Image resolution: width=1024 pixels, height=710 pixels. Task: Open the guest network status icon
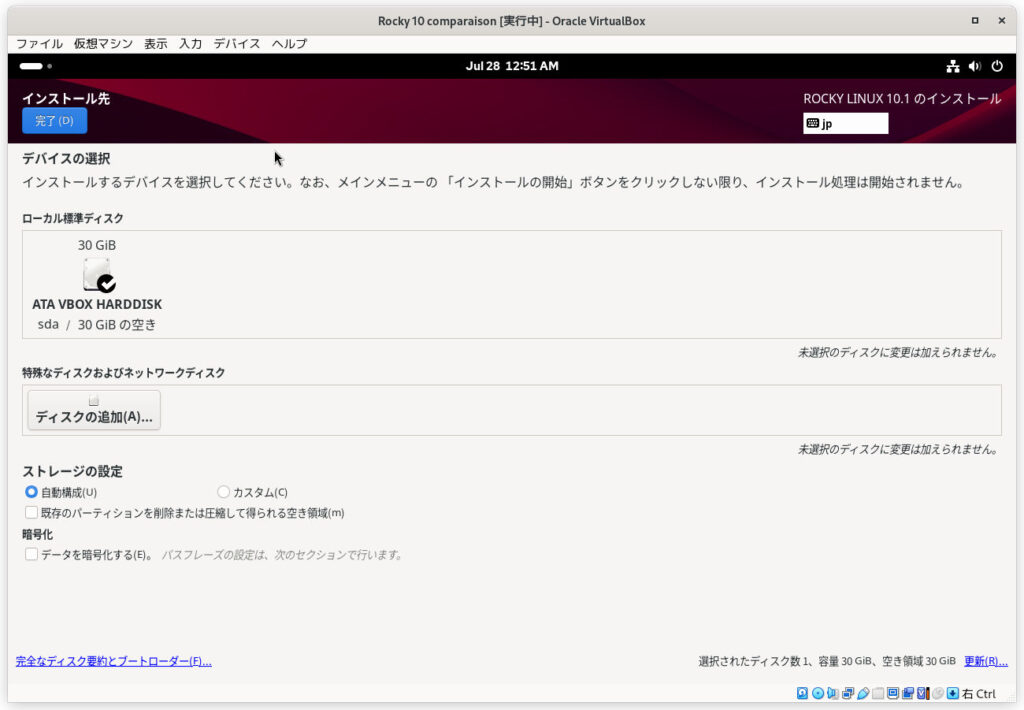tap(953, 66)
